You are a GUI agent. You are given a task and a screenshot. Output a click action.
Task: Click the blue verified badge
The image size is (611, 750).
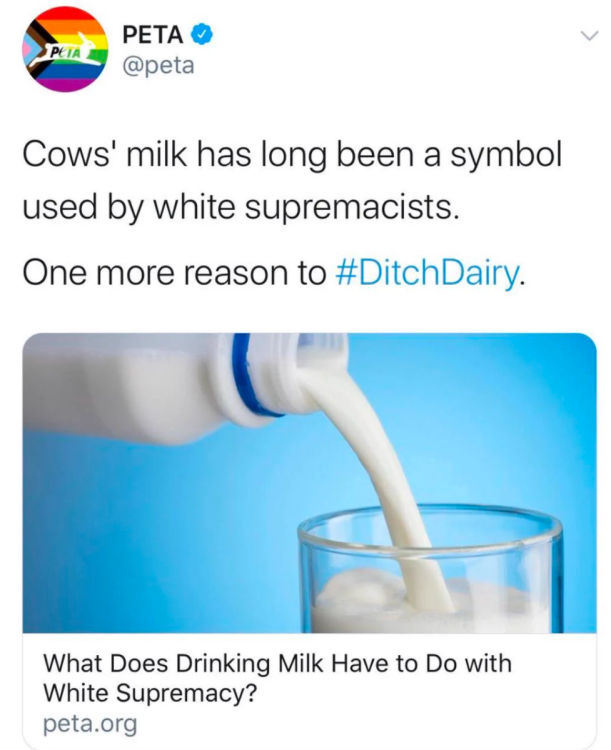click(202, 35)
